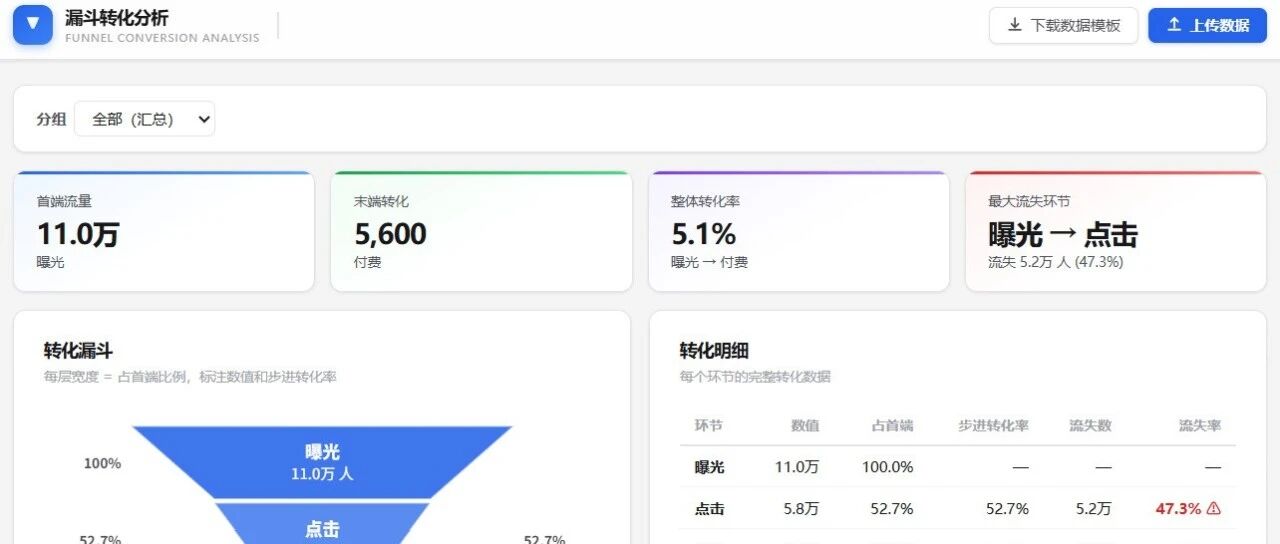This screenshot has height=544, width=1280.
Task: Click the 曝光 funnel segment 11.0万 人
Action: (322, 462)
